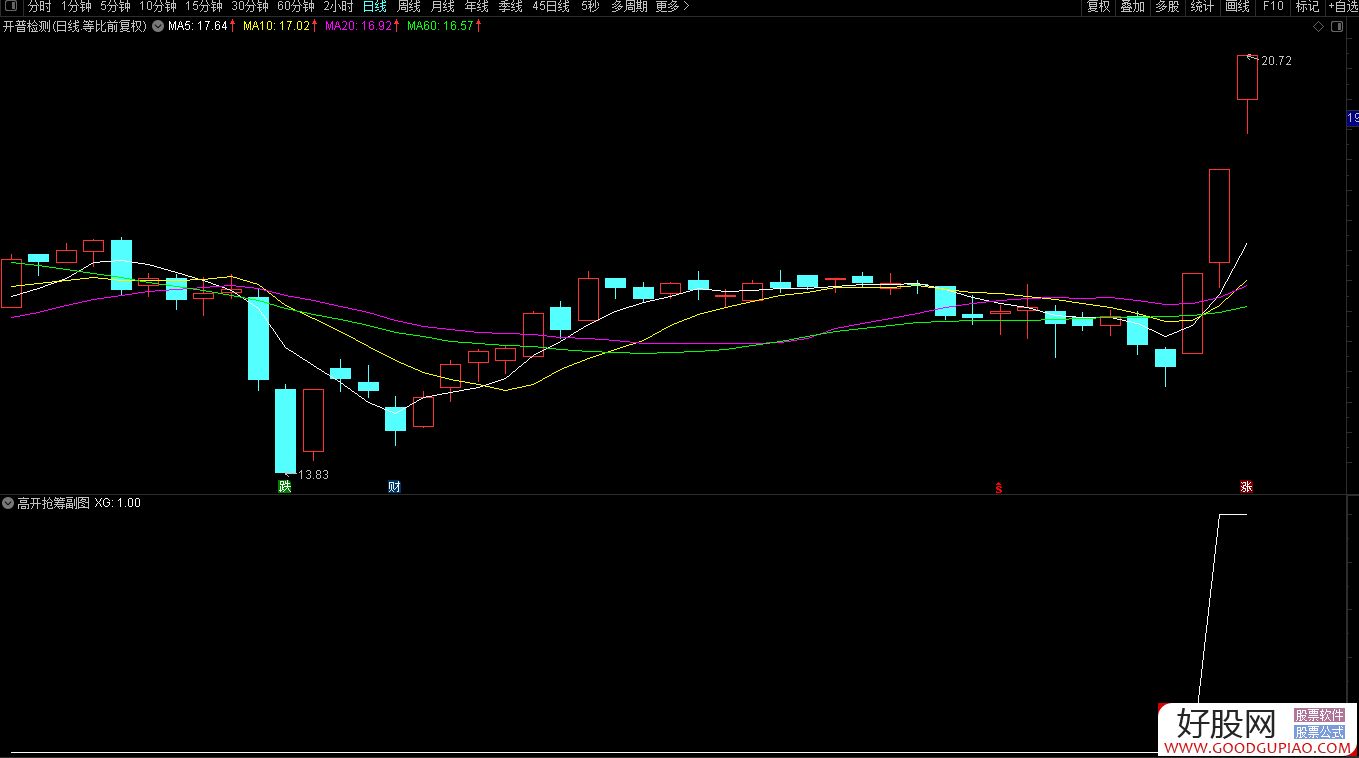Click the green 跌 marker below the chart
Screen dimensions: 1359x758
(x=285, y=487)
